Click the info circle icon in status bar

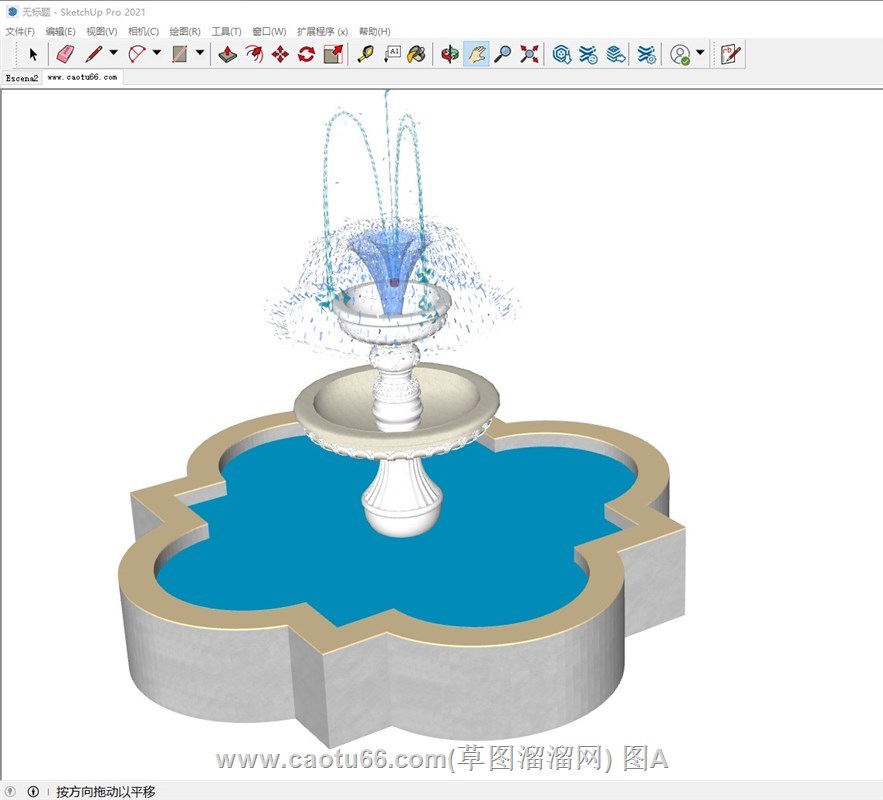point(33,792)
